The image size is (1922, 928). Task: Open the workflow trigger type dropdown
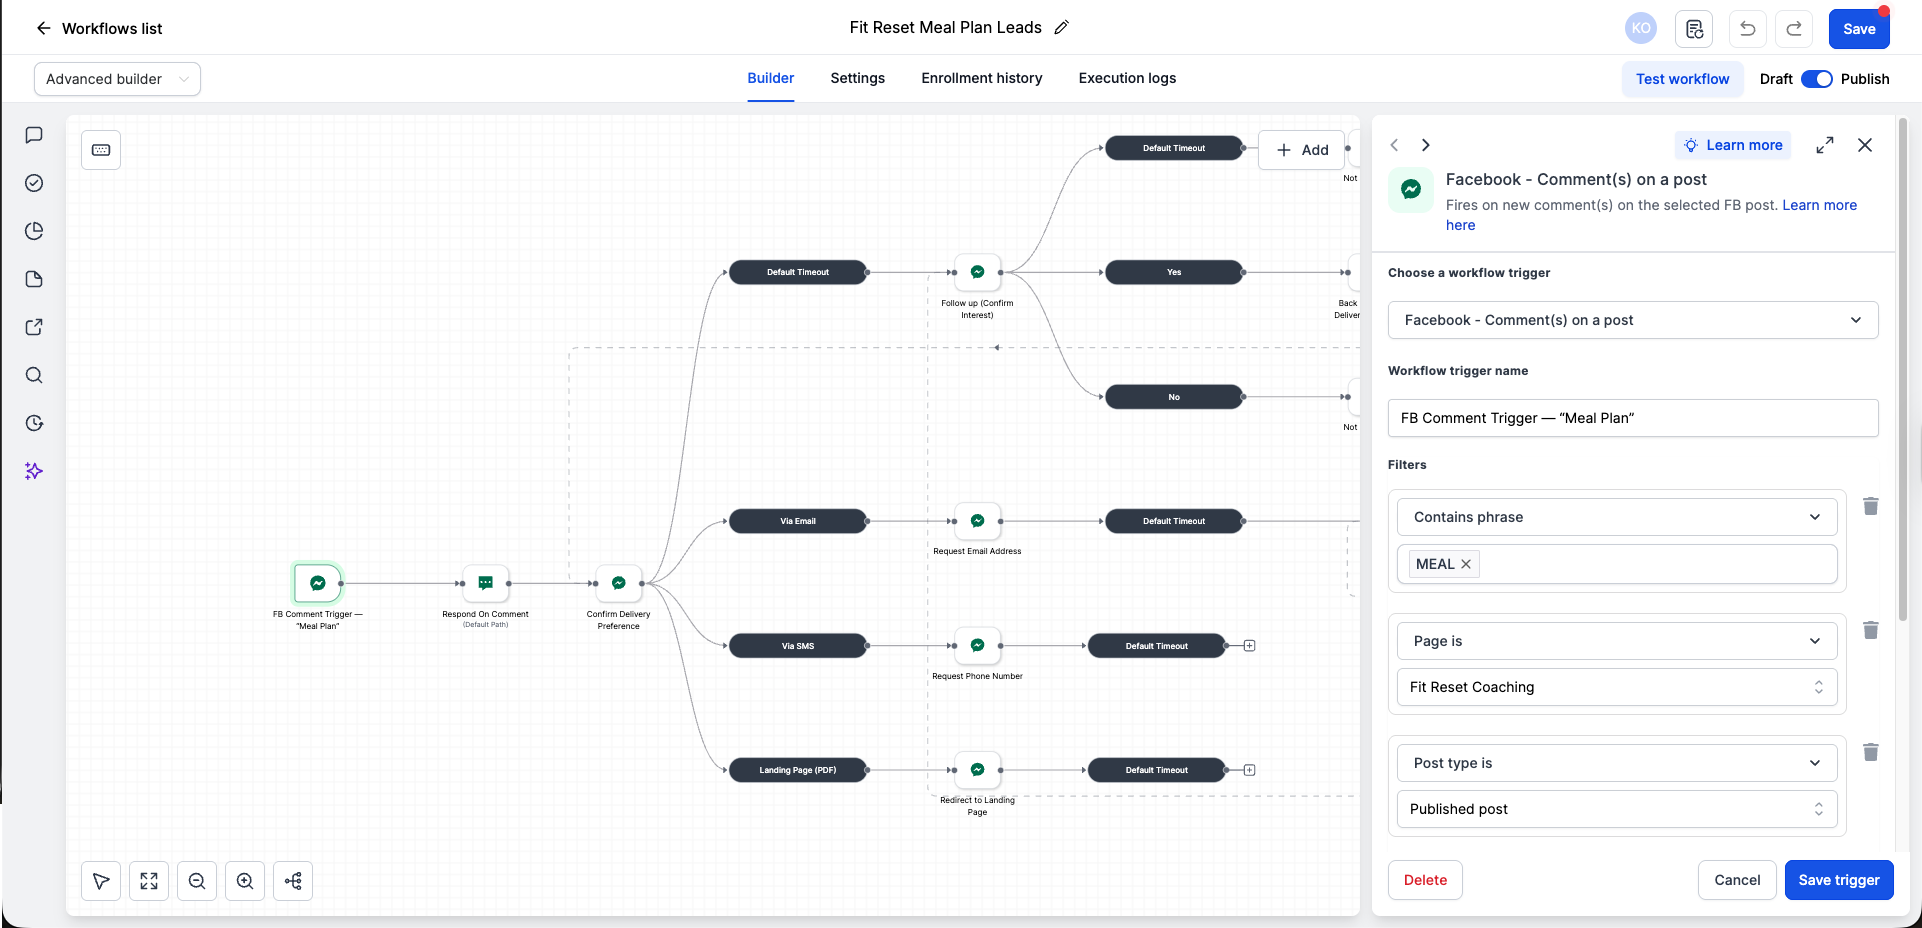[1633, 320]
